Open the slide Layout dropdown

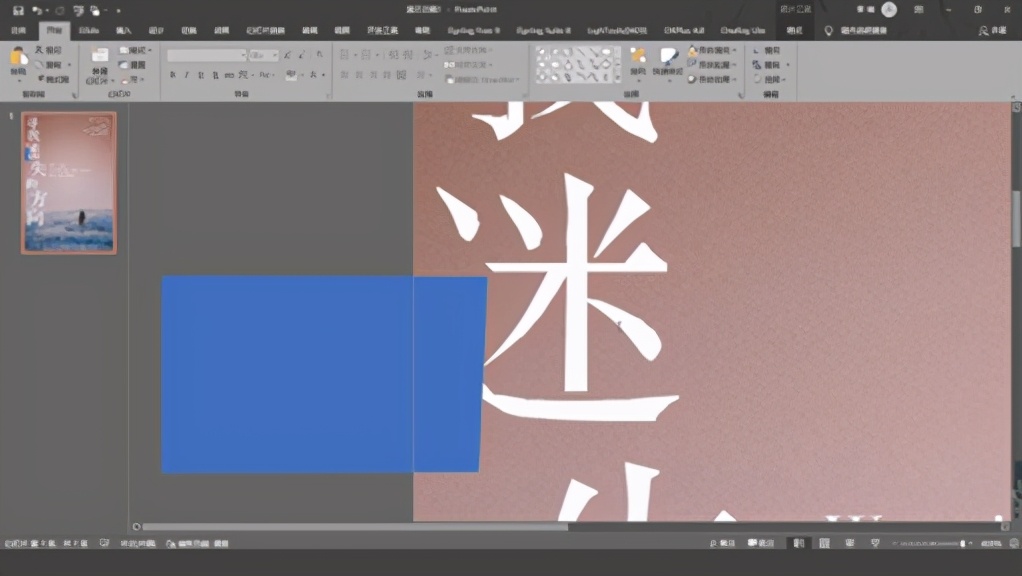(135, 50)
